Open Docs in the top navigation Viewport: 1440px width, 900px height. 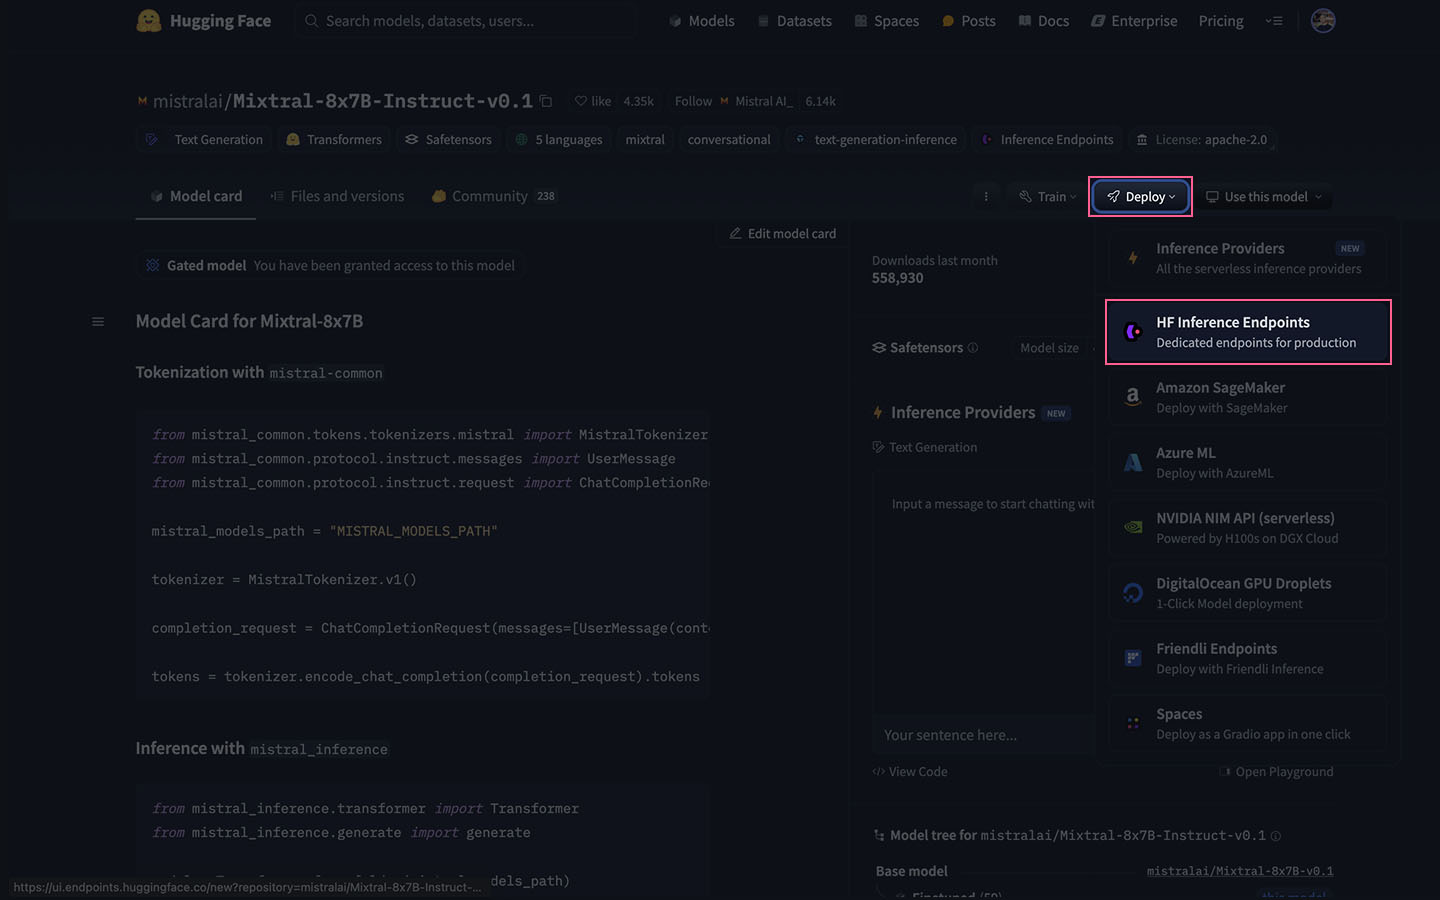pos(1043,21)
